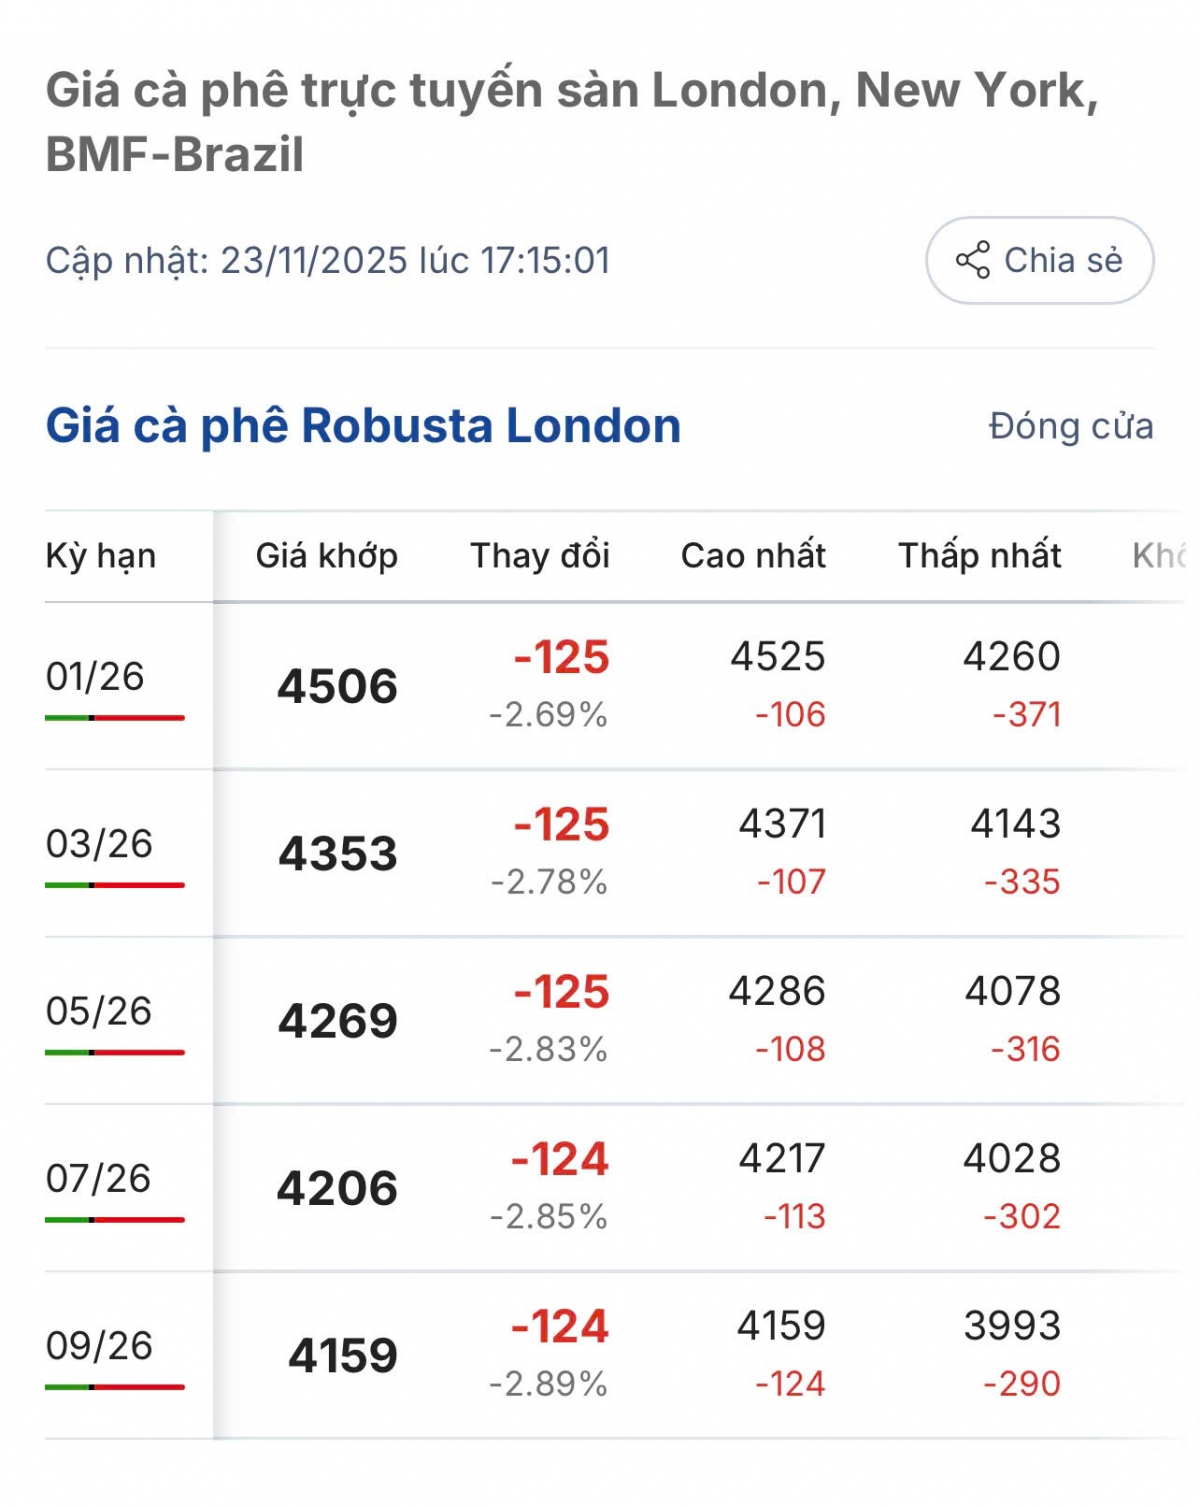The image size is (1200, 1506).
Task: Click the Thấp nhất column header
Action: tap(979, 556)
